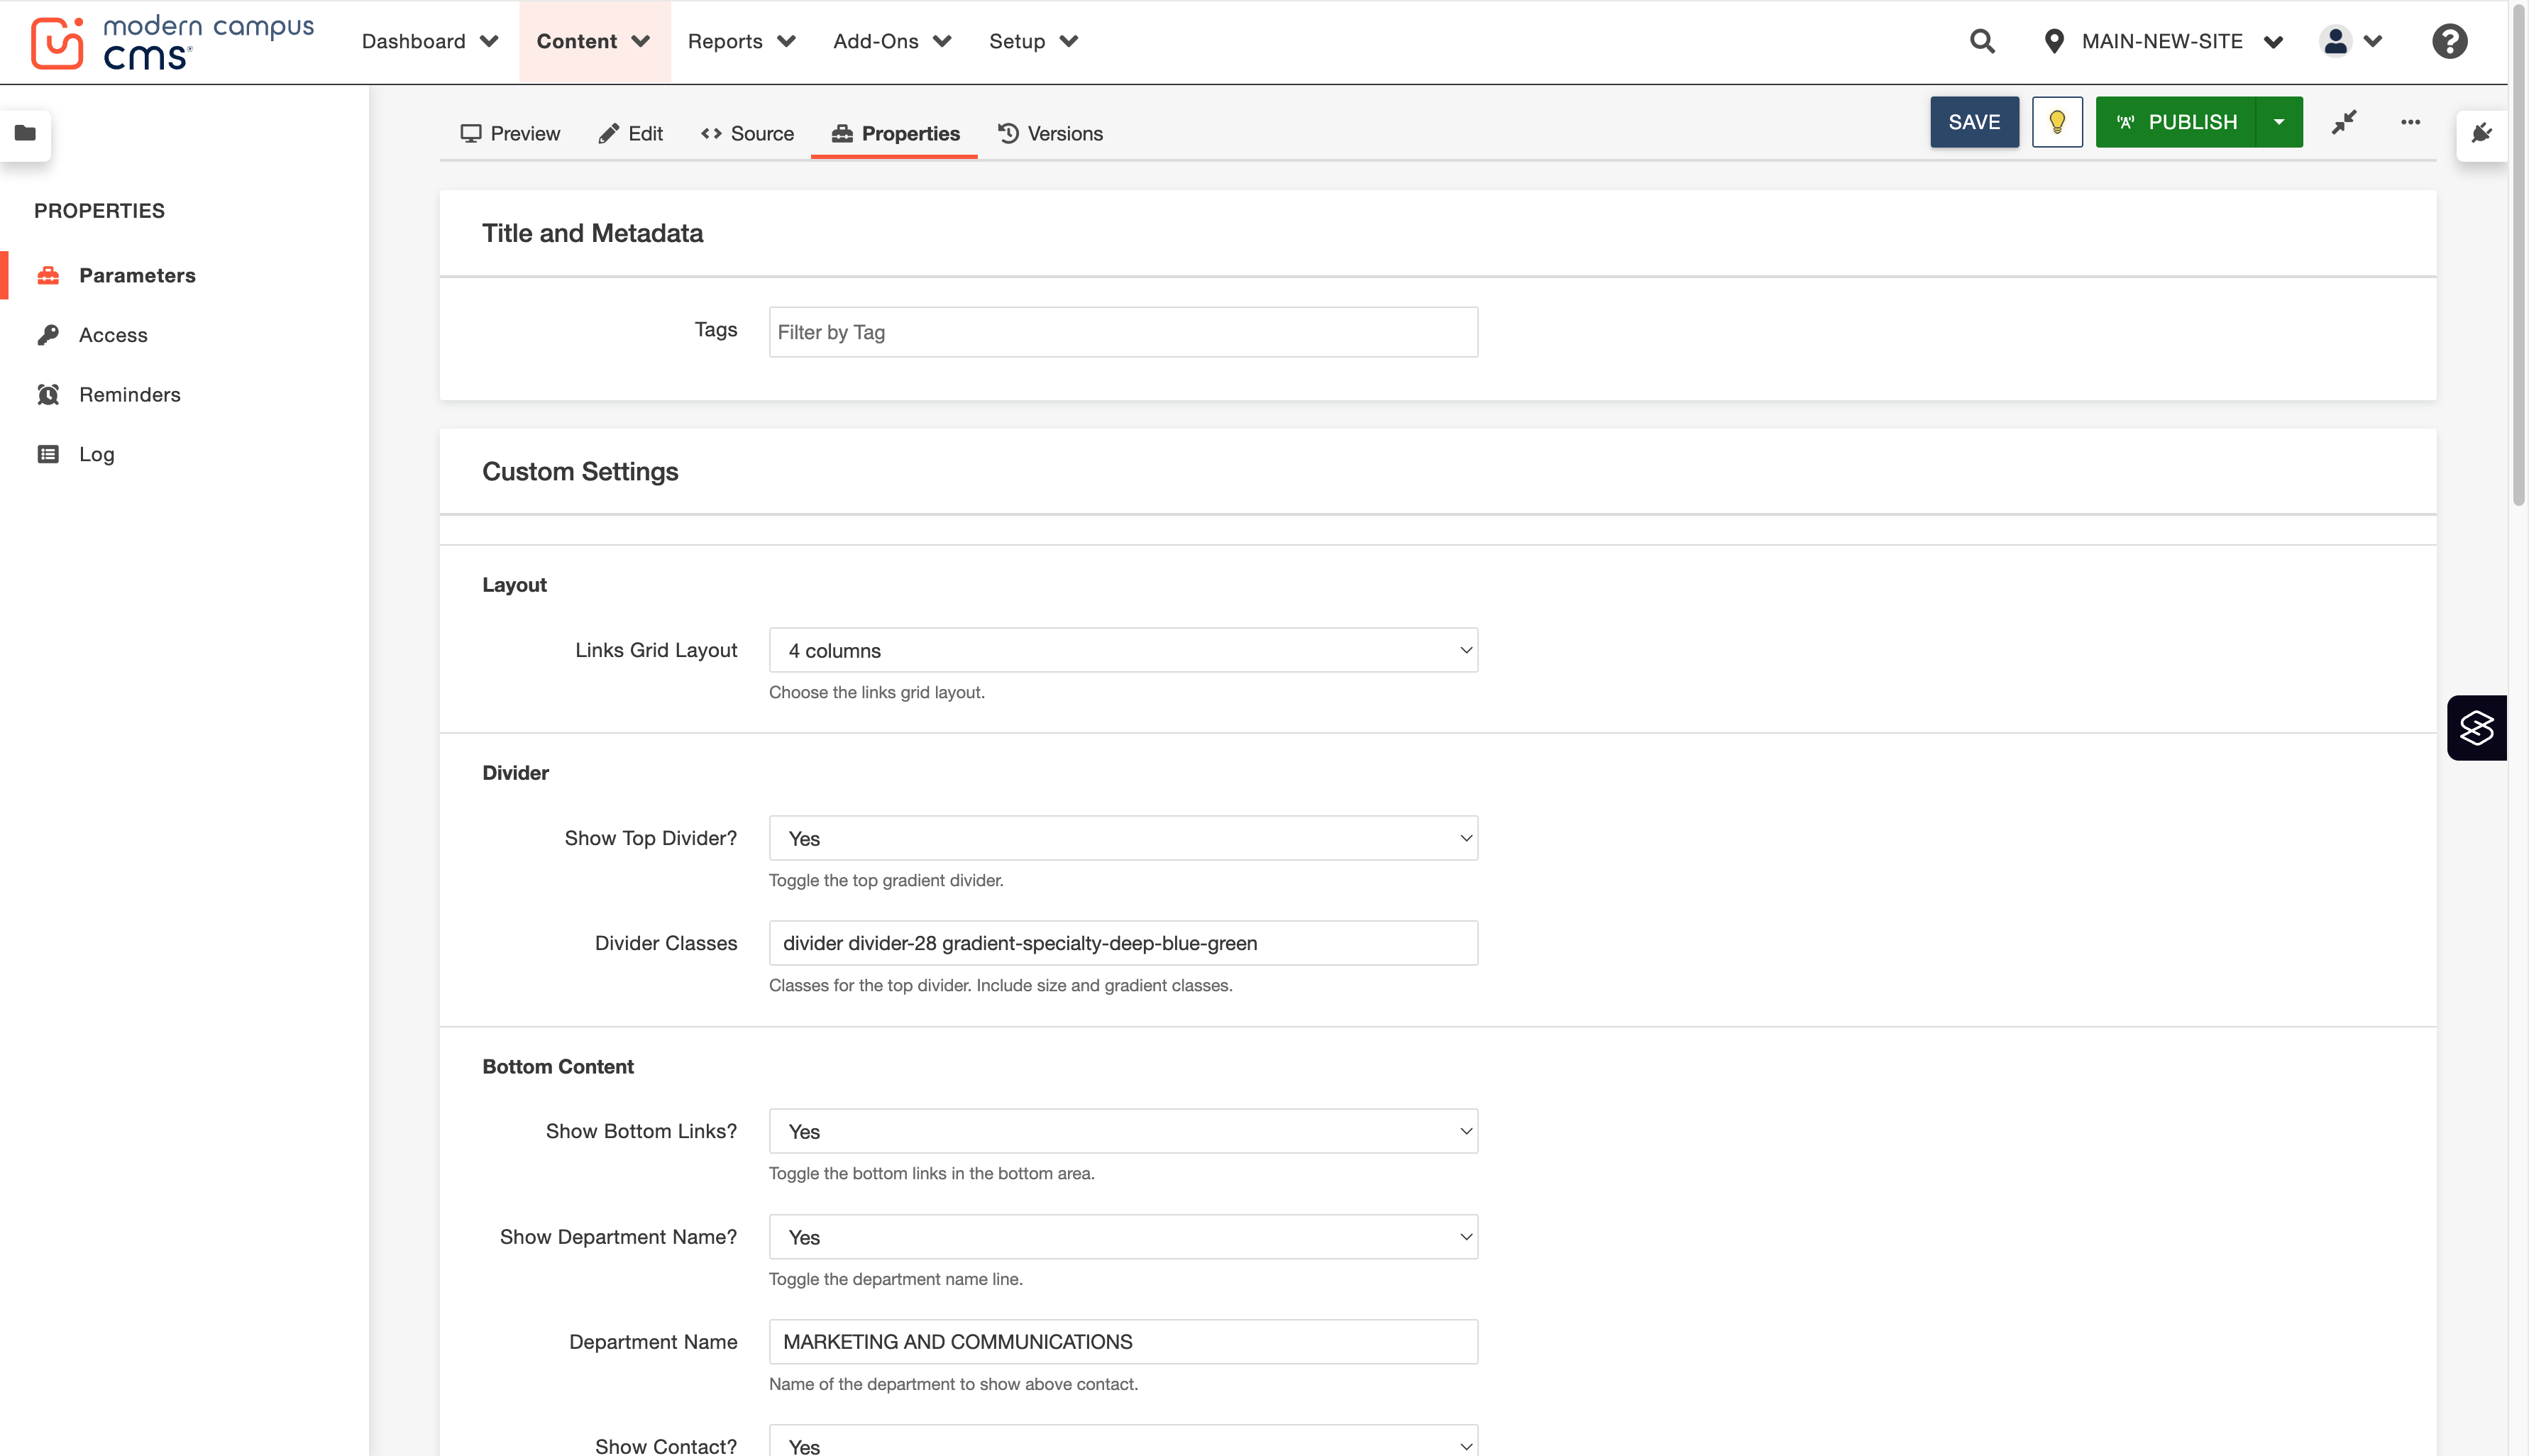The height and width of the screenshot is (1456, 2529).
Task: Click the SAVE button
Action: point(1974,122)
